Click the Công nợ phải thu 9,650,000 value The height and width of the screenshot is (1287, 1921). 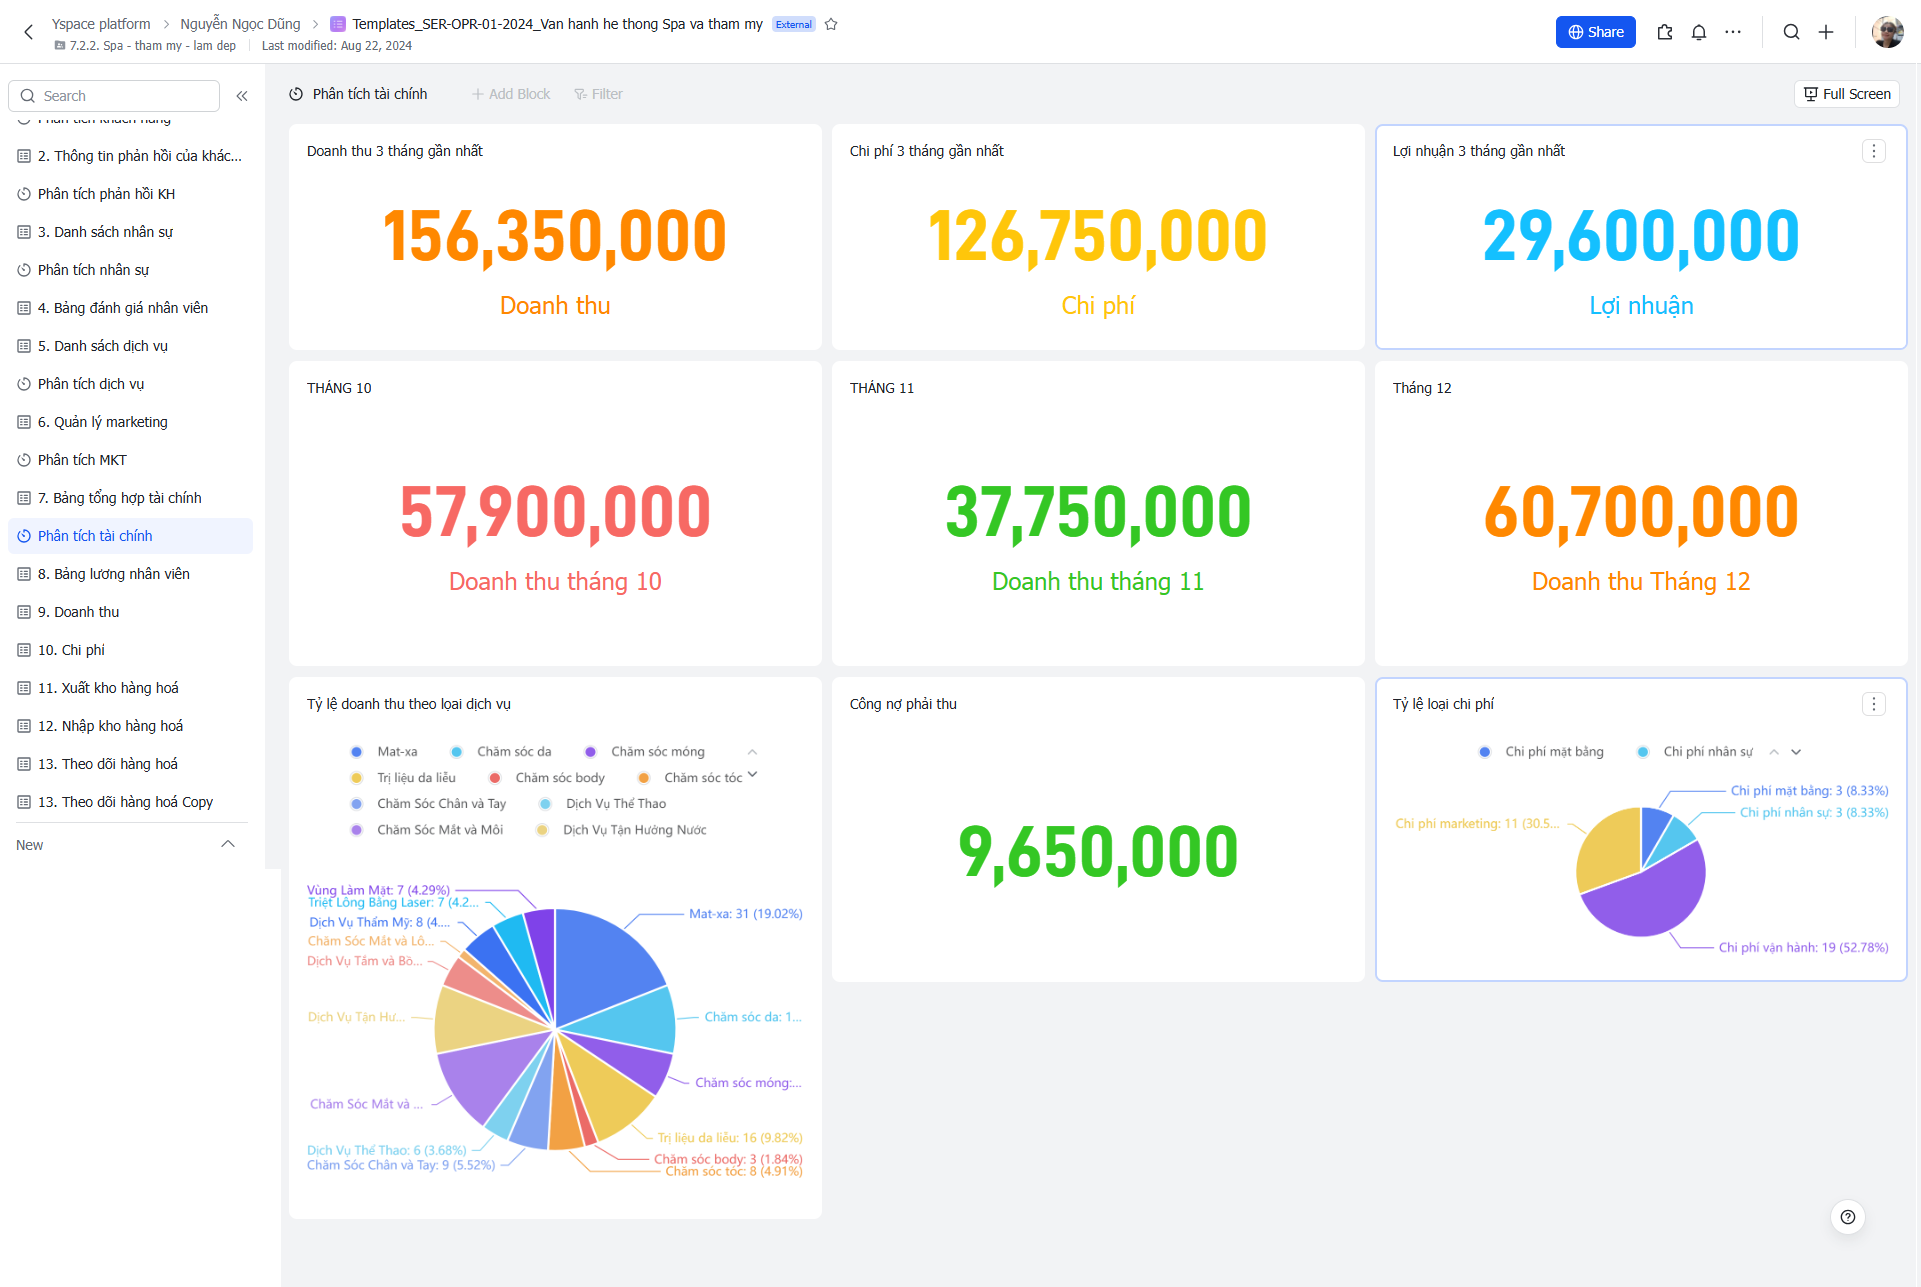[x=1098, y=853]
